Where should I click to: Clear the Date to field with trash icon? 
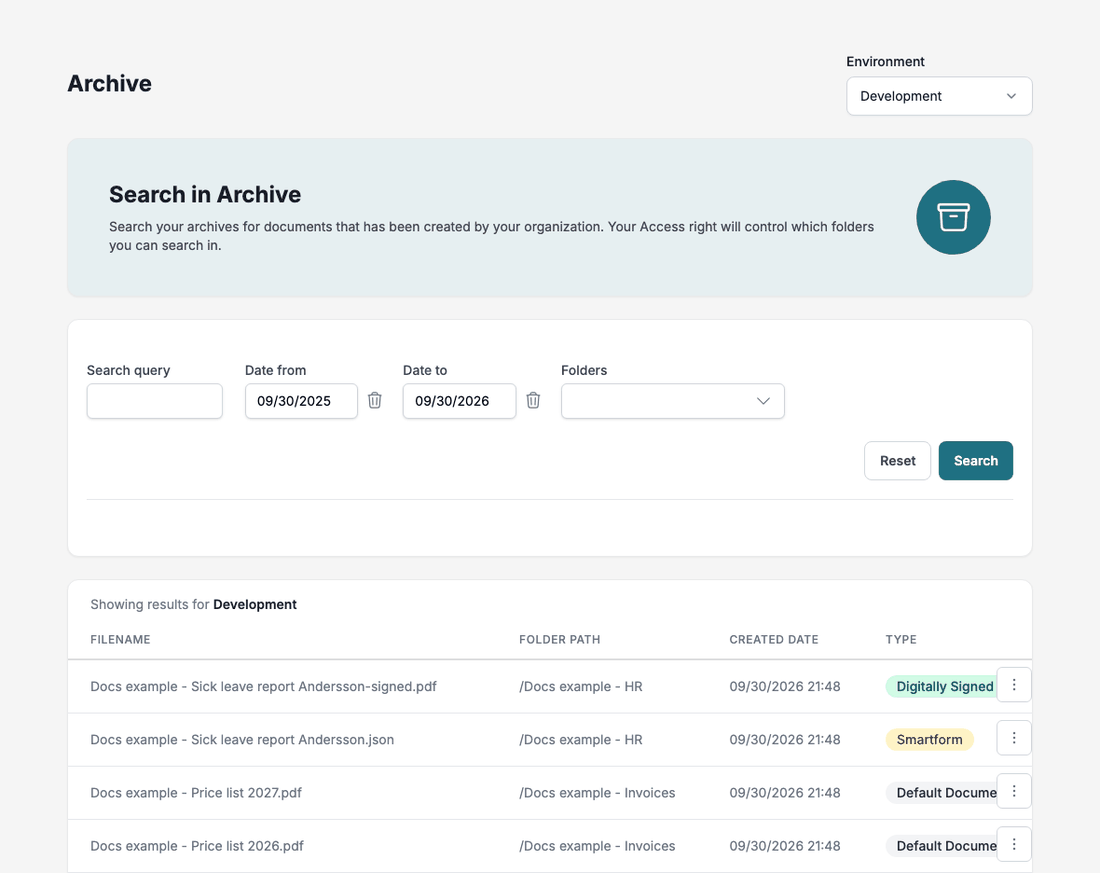[x=533, y=401]
